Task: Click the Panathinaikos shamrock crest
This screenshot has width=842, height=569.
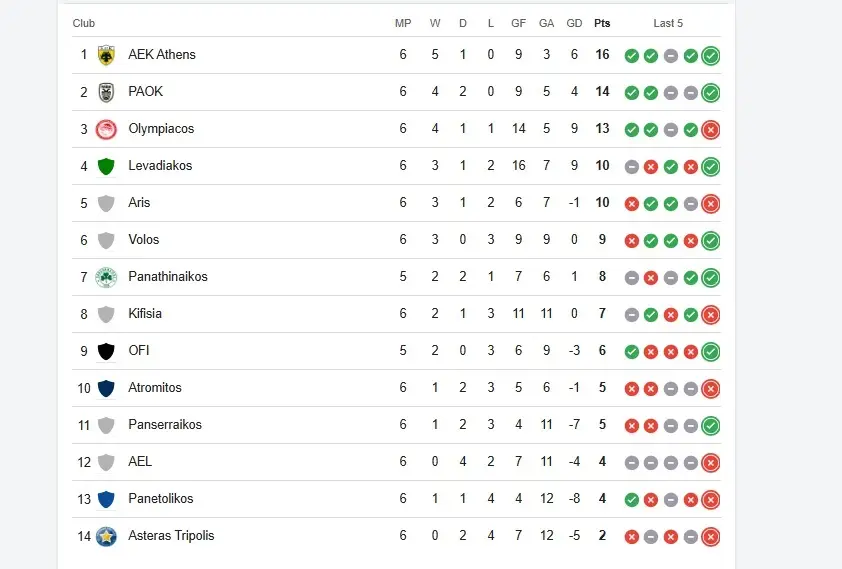Action: coord(106,277)
